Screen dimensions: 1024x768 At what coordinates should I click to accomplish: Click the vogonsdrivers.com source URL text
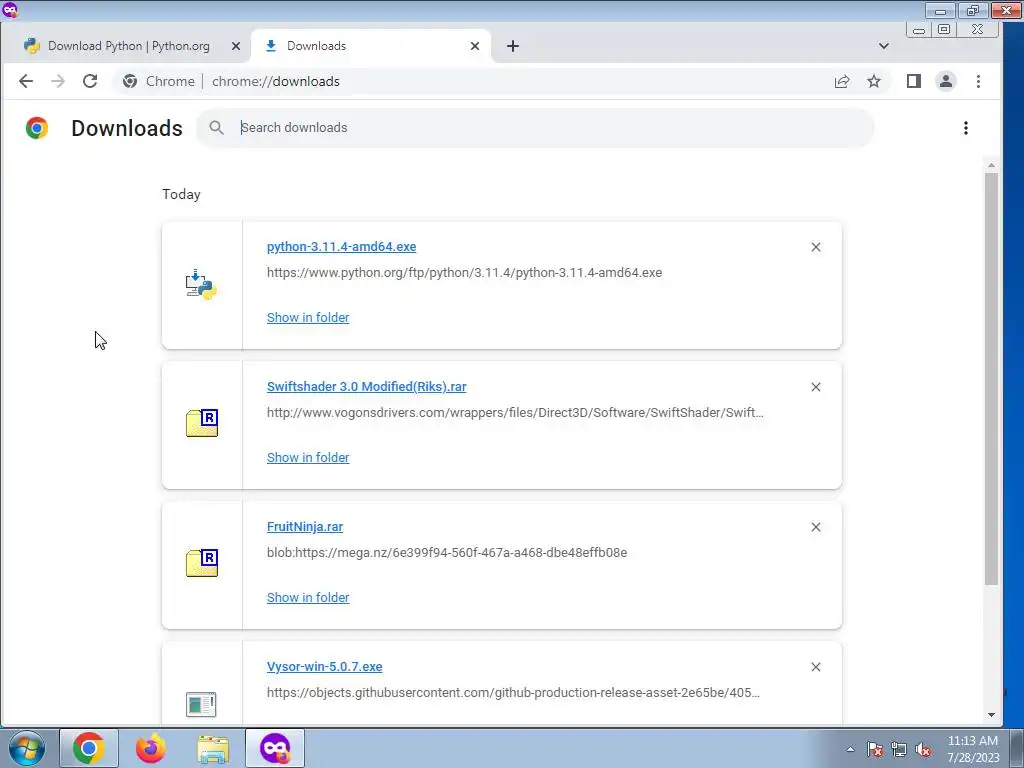point(515,413)
